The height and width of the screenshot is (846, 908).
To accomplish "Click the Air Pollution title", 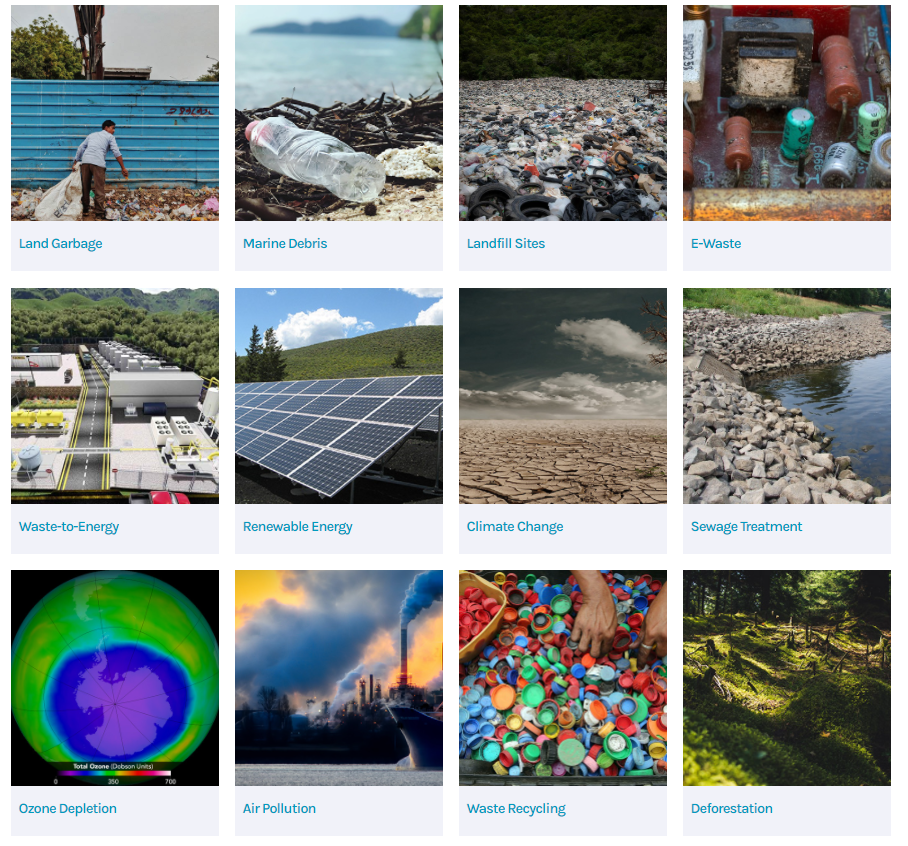I will [279, 809].
